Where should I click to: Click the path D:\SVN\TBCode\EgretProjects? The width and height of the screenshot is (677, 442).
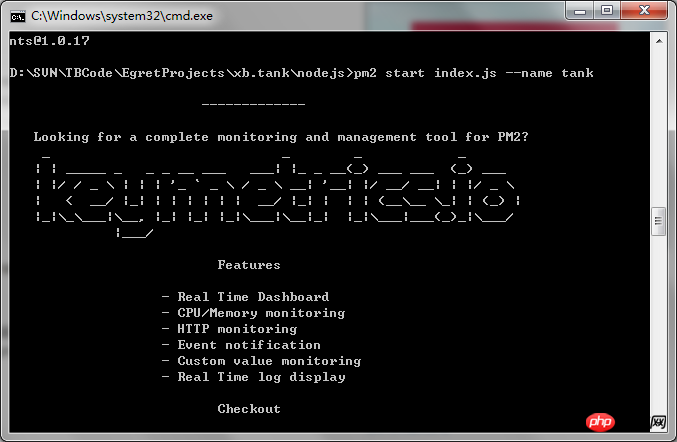[x=117, y=73]
